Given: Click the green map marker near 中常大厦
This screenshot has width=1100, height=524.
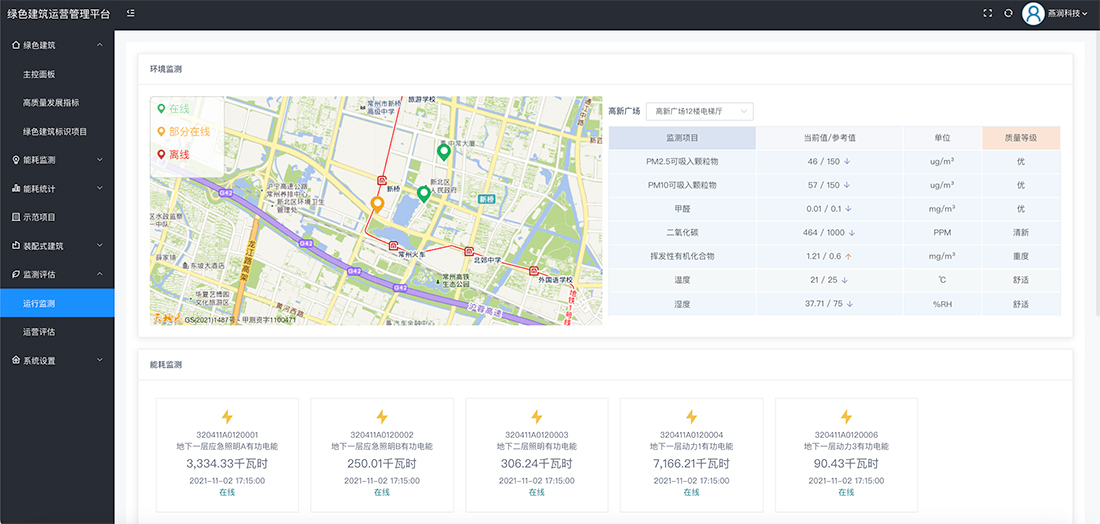Looking at the screenshot, I should pyautogui.click(x=444, y=152).
